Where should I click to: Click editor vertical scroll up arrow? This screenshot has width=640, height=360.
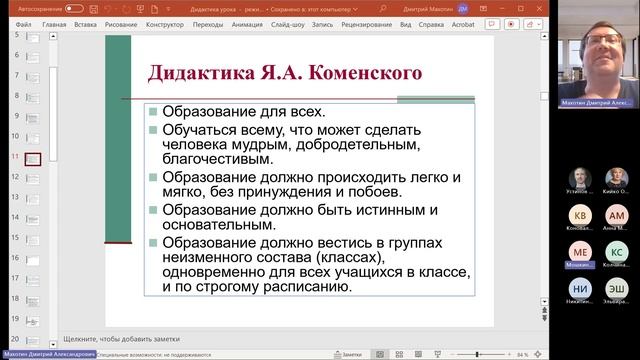[544, 36]
